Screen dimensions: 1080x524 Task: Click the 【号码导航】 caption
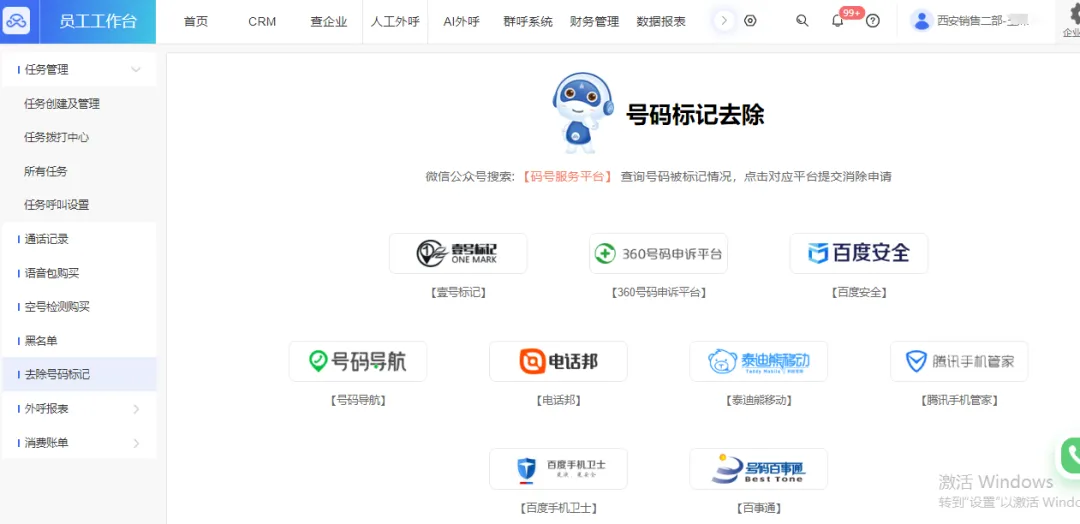coord(357,400)
